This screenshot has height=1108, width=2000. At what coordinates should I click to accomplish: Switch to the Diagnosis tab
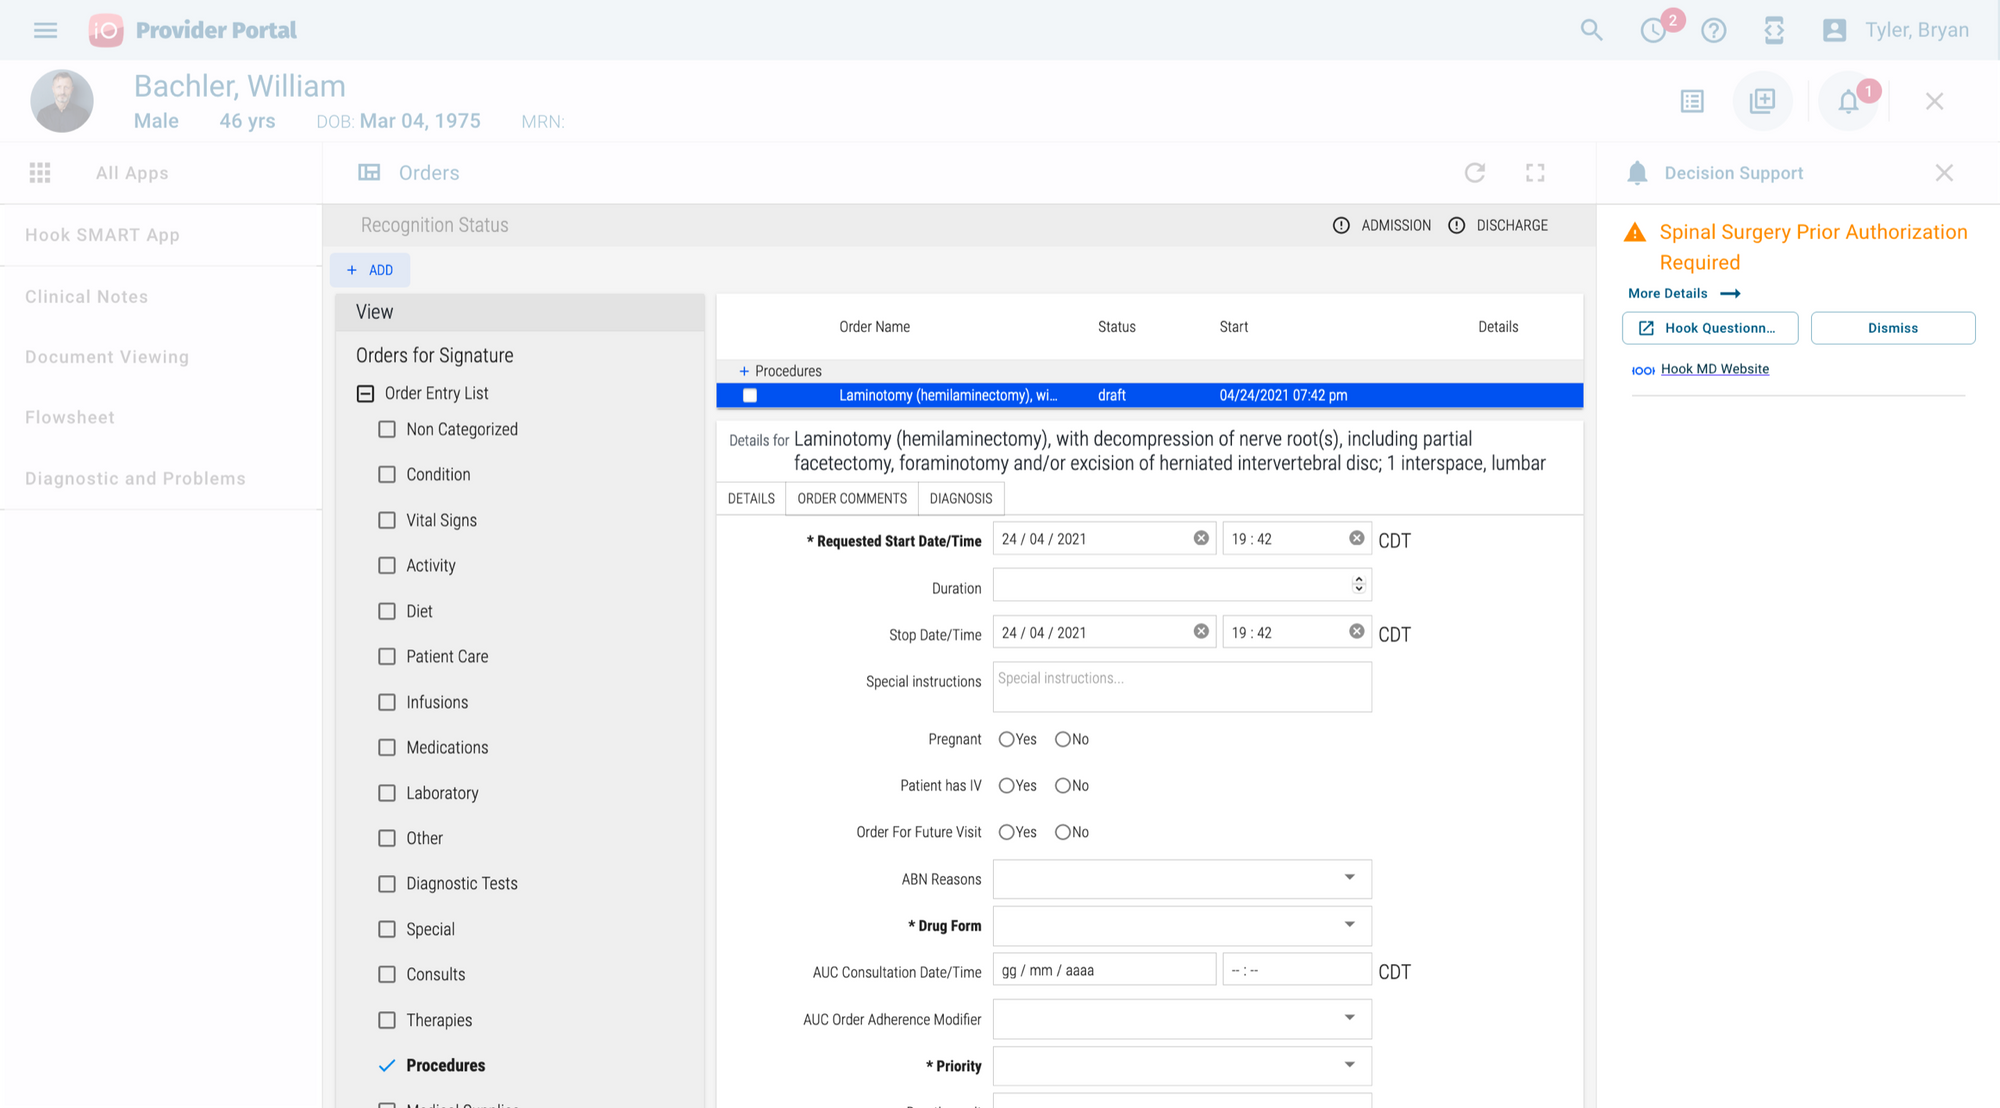point(960,498)
